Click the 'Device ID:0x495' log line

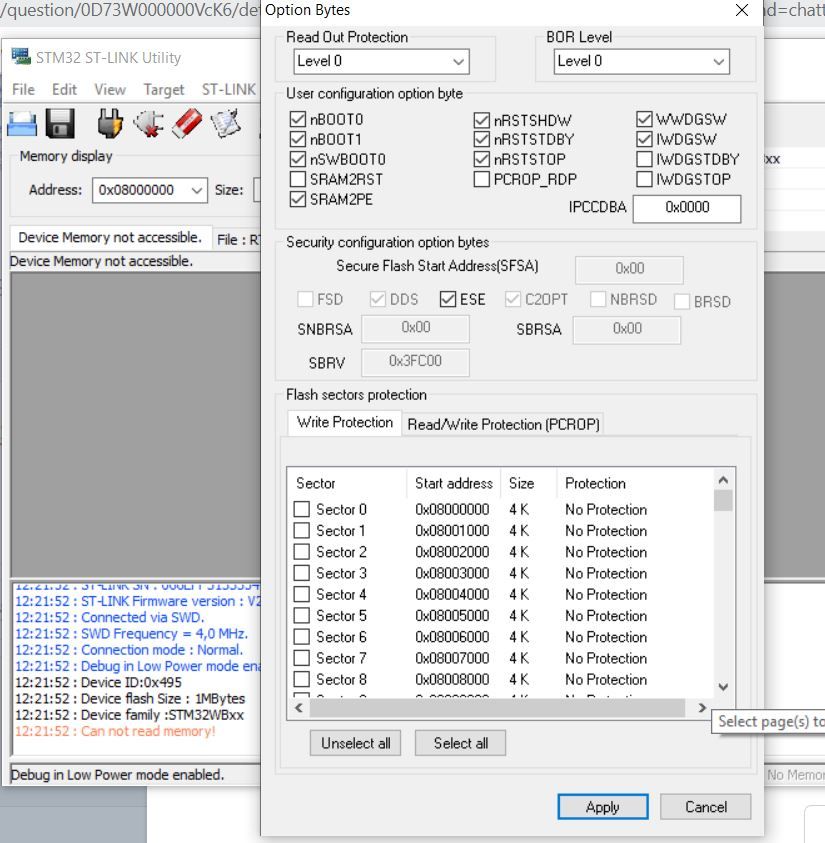pos(98,682)
